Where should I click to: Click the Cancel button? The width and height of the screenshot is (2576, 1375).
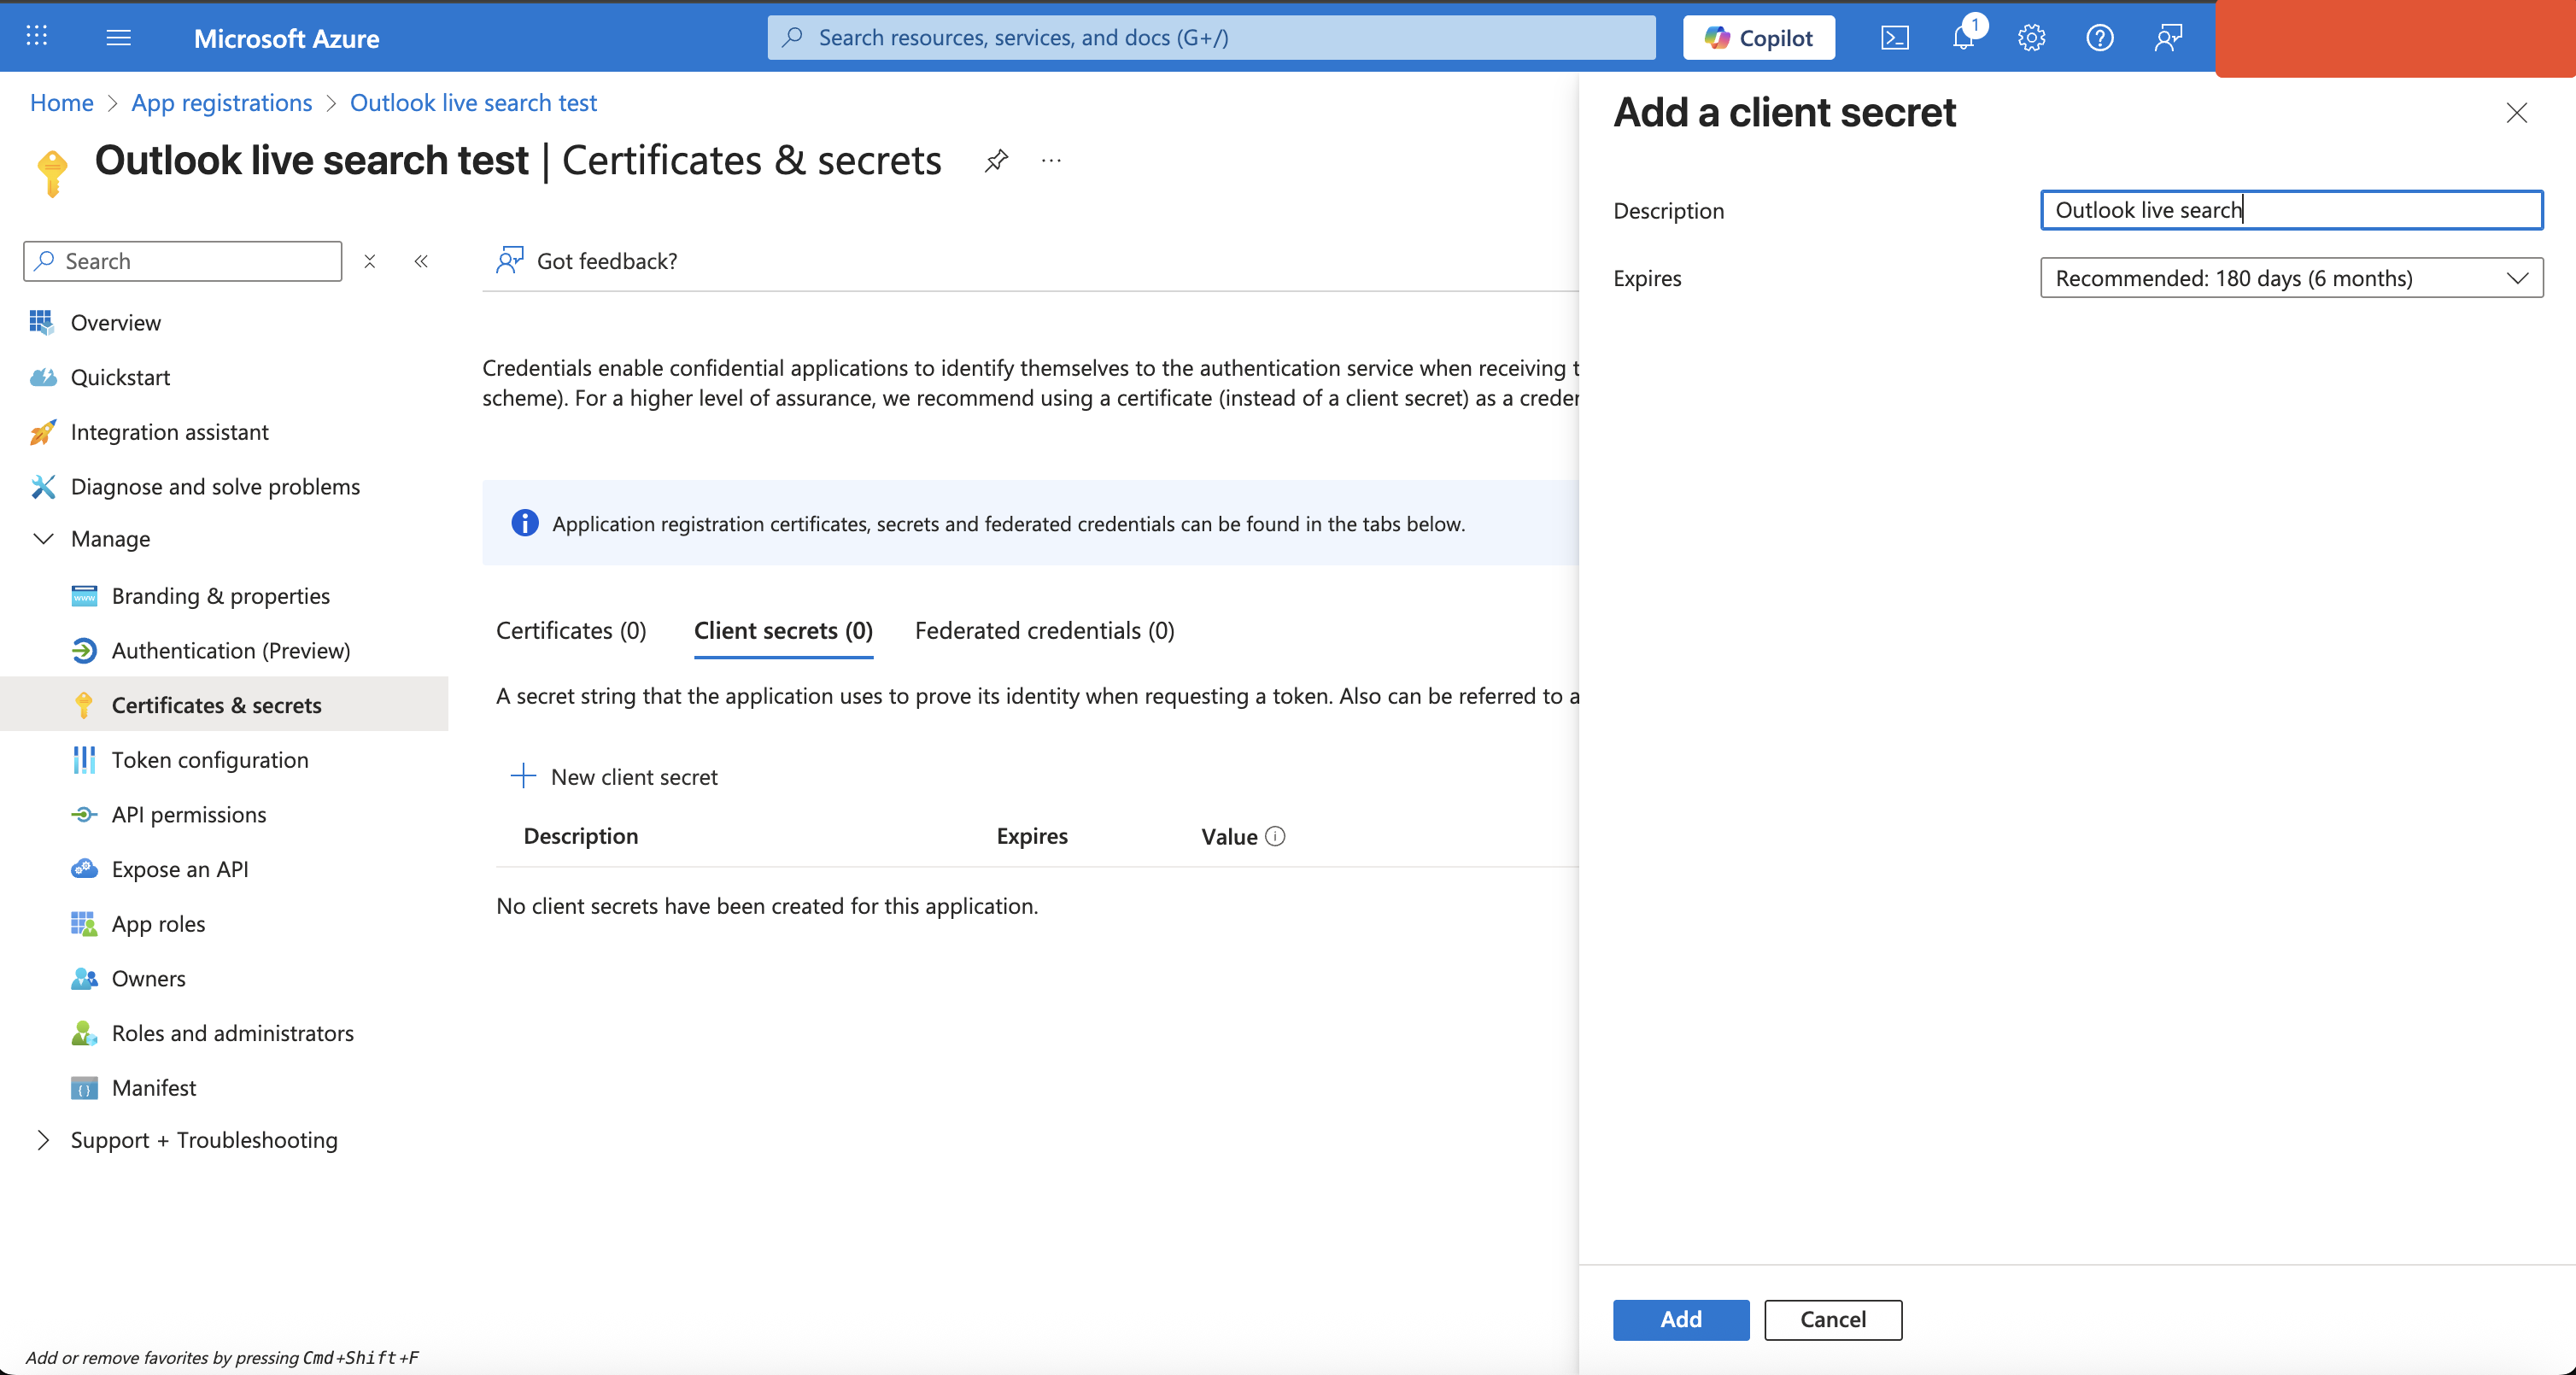coord(1832,1319)
